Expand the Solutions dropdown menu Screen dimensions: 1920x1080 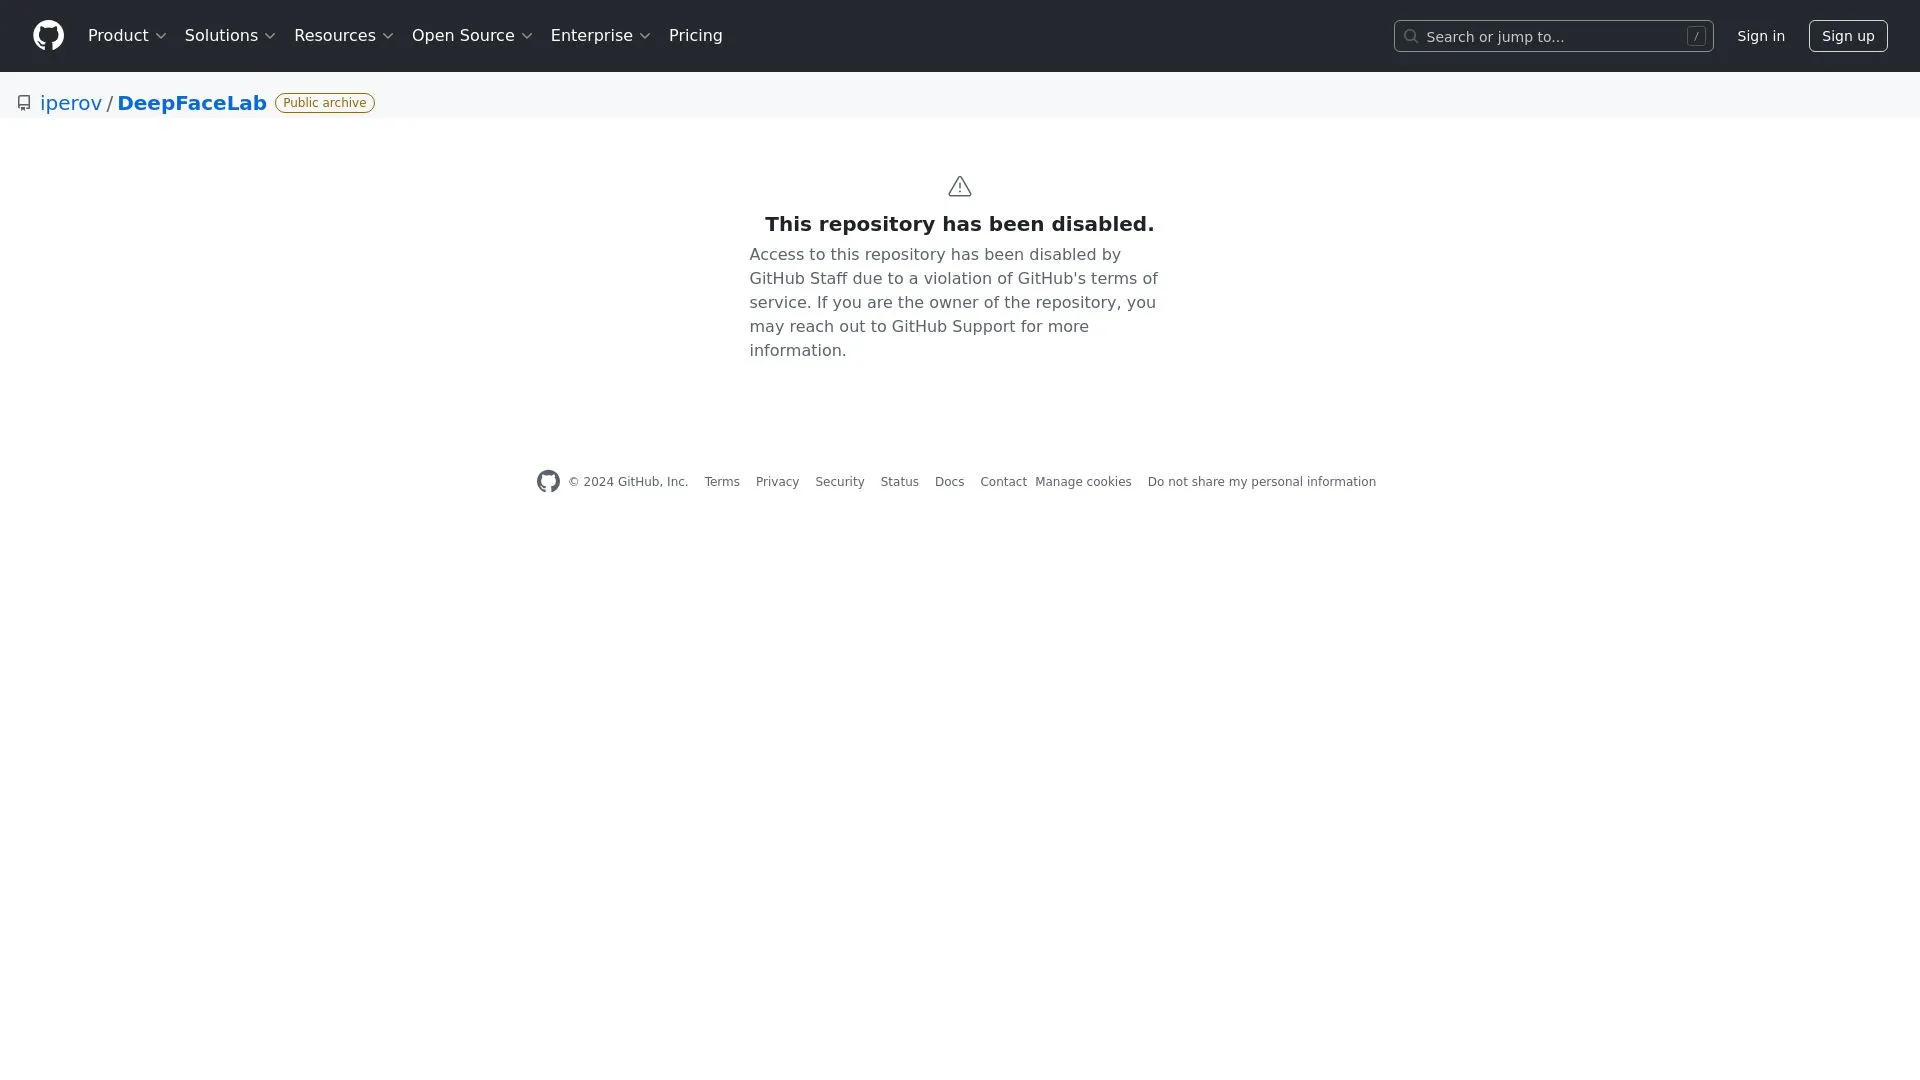point(230,36)
